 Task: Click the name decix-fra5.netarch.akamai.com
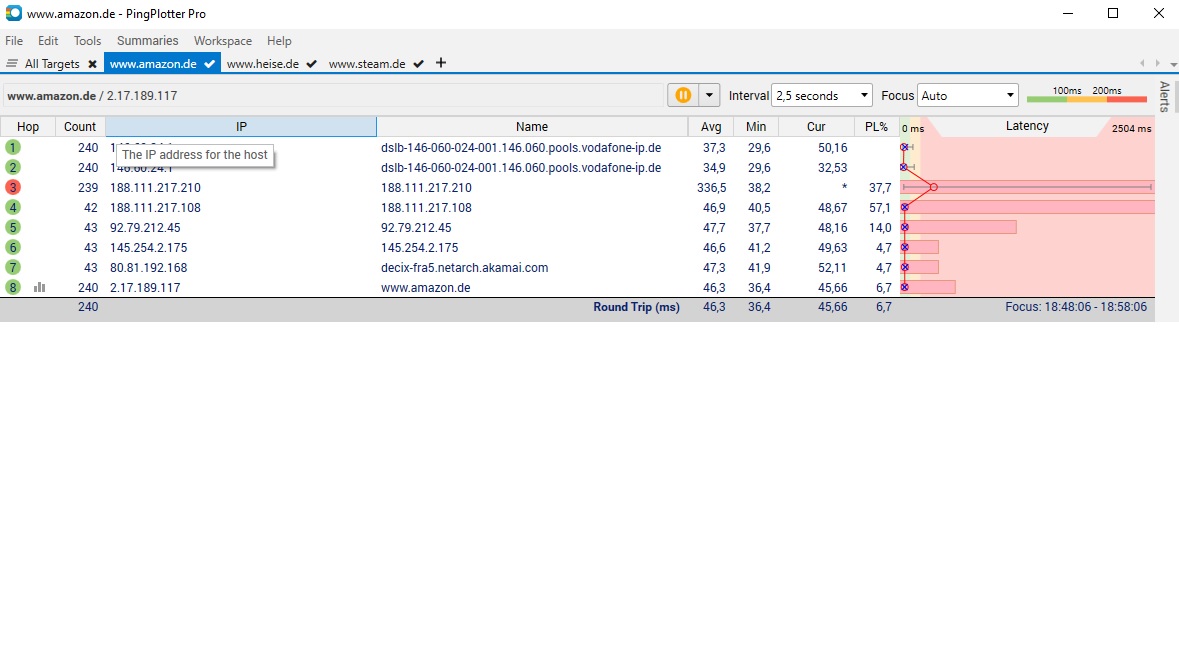464,268
